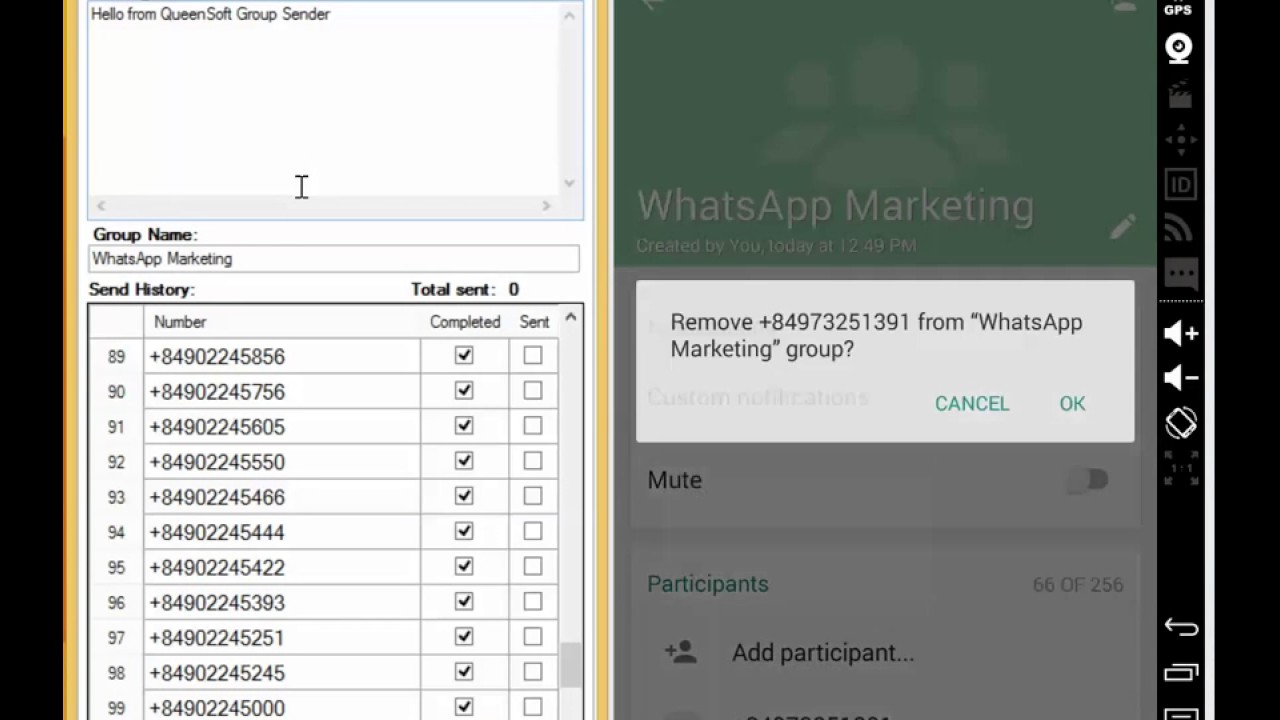The height and width of the screenshot is (720, 1280).
Task: Toggle the Mute switch
Action: click(1088, 480)
